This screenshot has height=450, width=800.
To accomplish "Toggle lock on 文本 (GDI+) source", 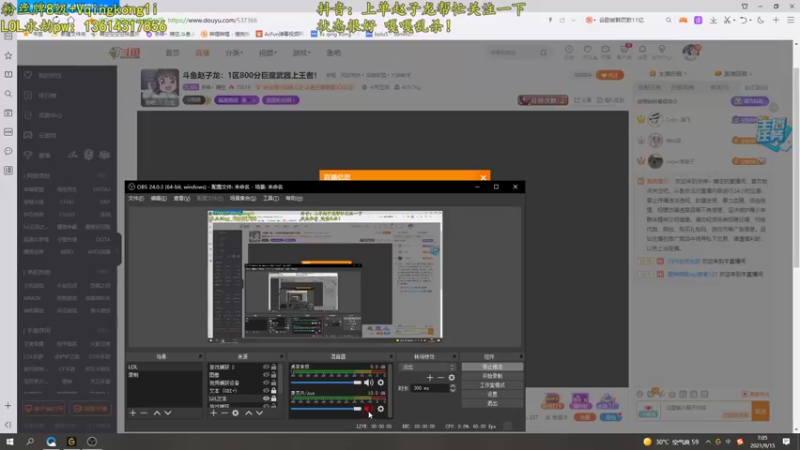I will click(273, 390).
